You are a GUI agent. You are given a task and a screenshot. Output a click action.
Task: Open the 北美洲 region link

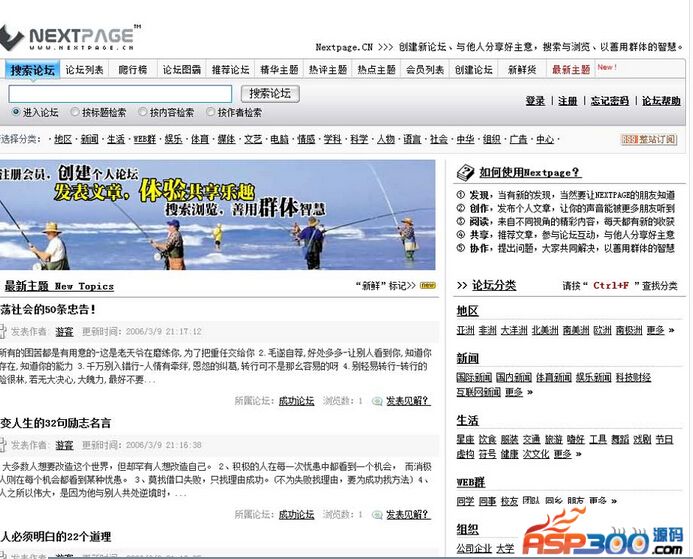pos(545,330)
